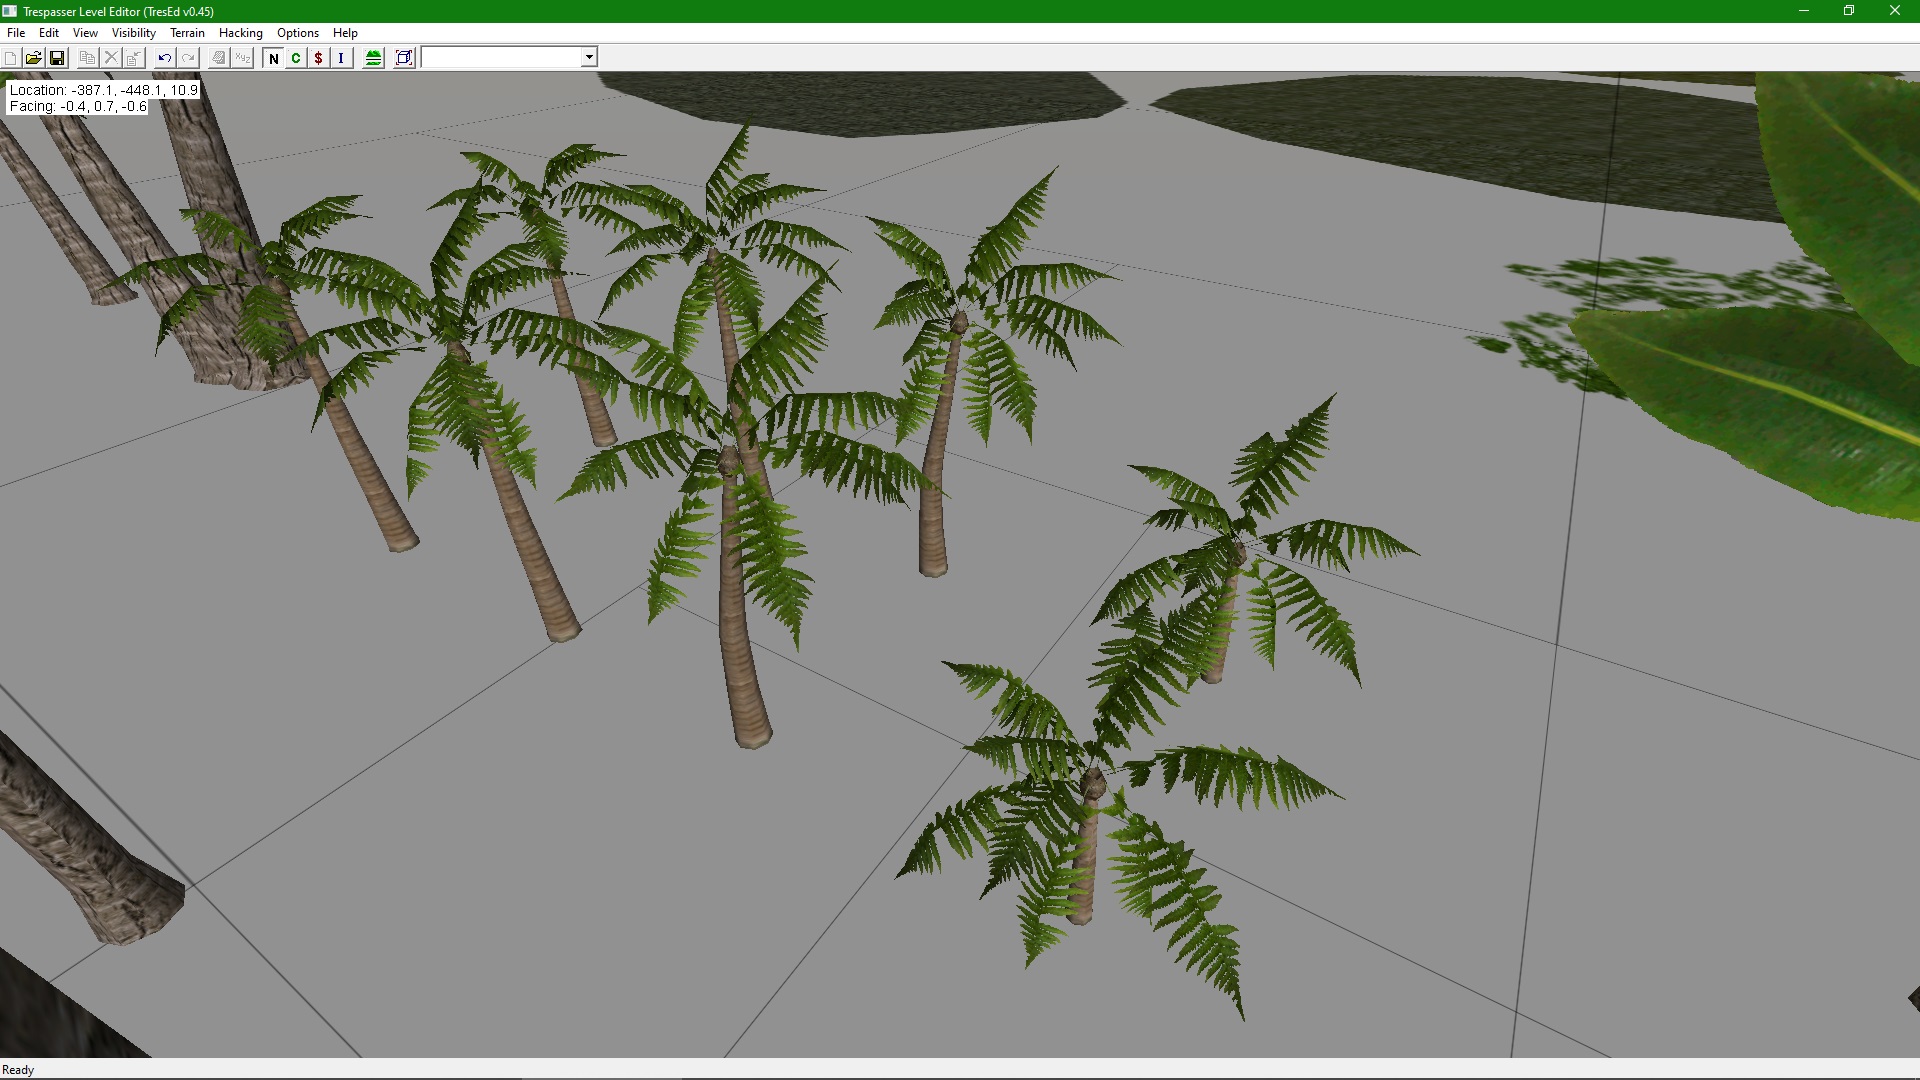This screenshot has width=1920, height=1080.
Task: Open the Visibility menu
Action: pos(133,33)
